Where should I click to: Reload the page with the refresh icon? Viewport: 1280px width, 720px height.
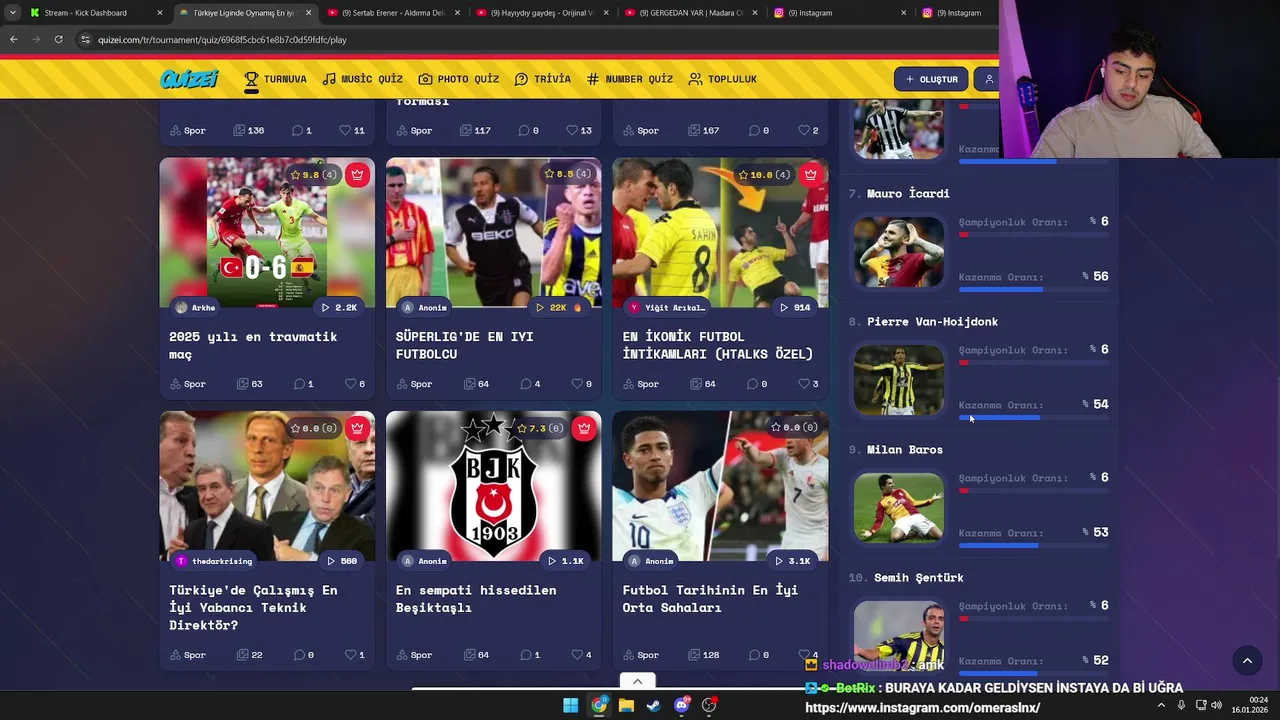[58, 39]
